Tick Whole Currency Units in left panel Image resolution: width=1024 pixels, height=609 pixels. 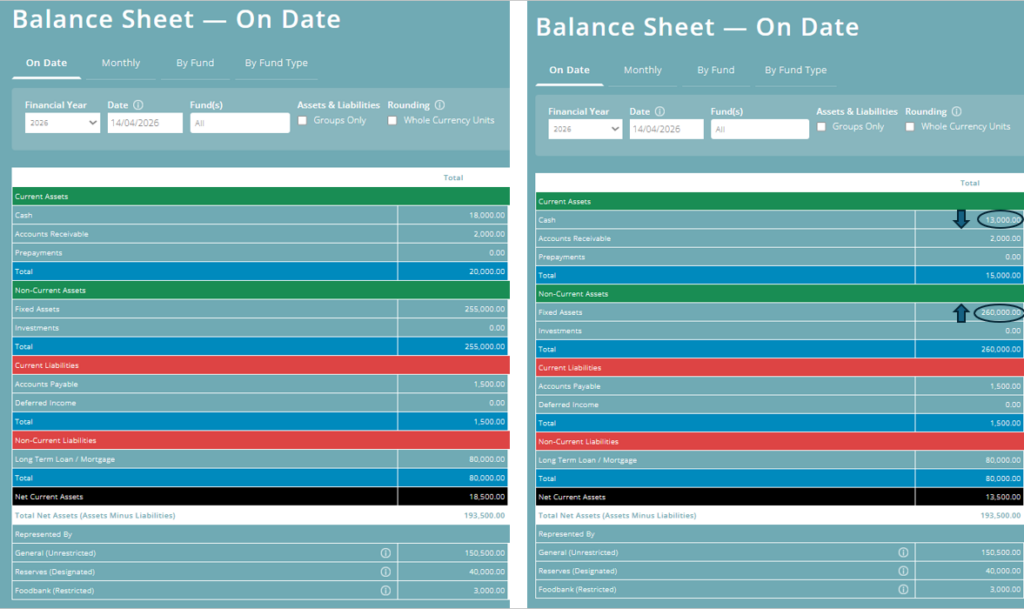pyautogui.click(x=392, y=121)
